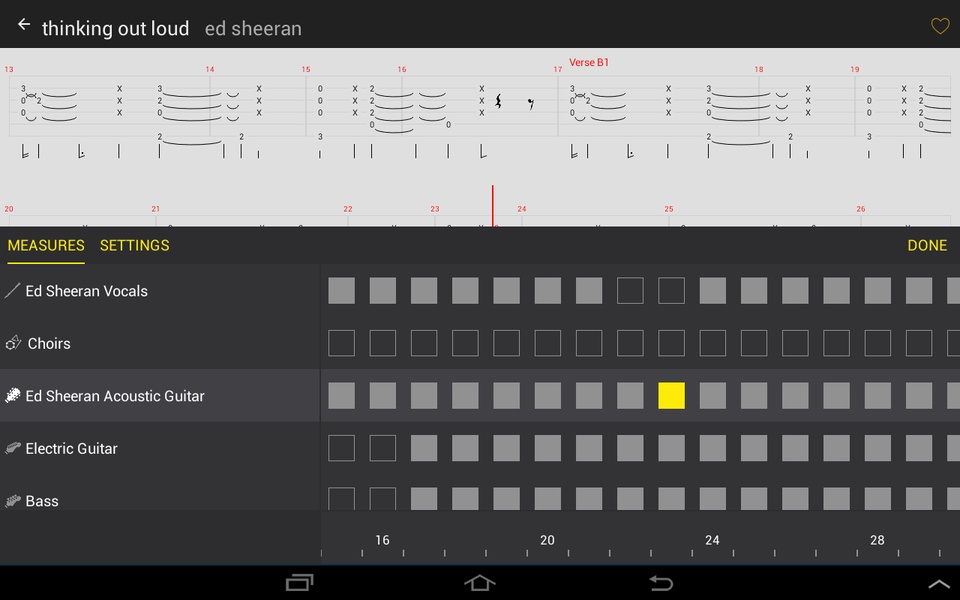Screen dimensions: 960x600
Task: Tap measure number 15 in tab
Action: [x=306, y=69]
